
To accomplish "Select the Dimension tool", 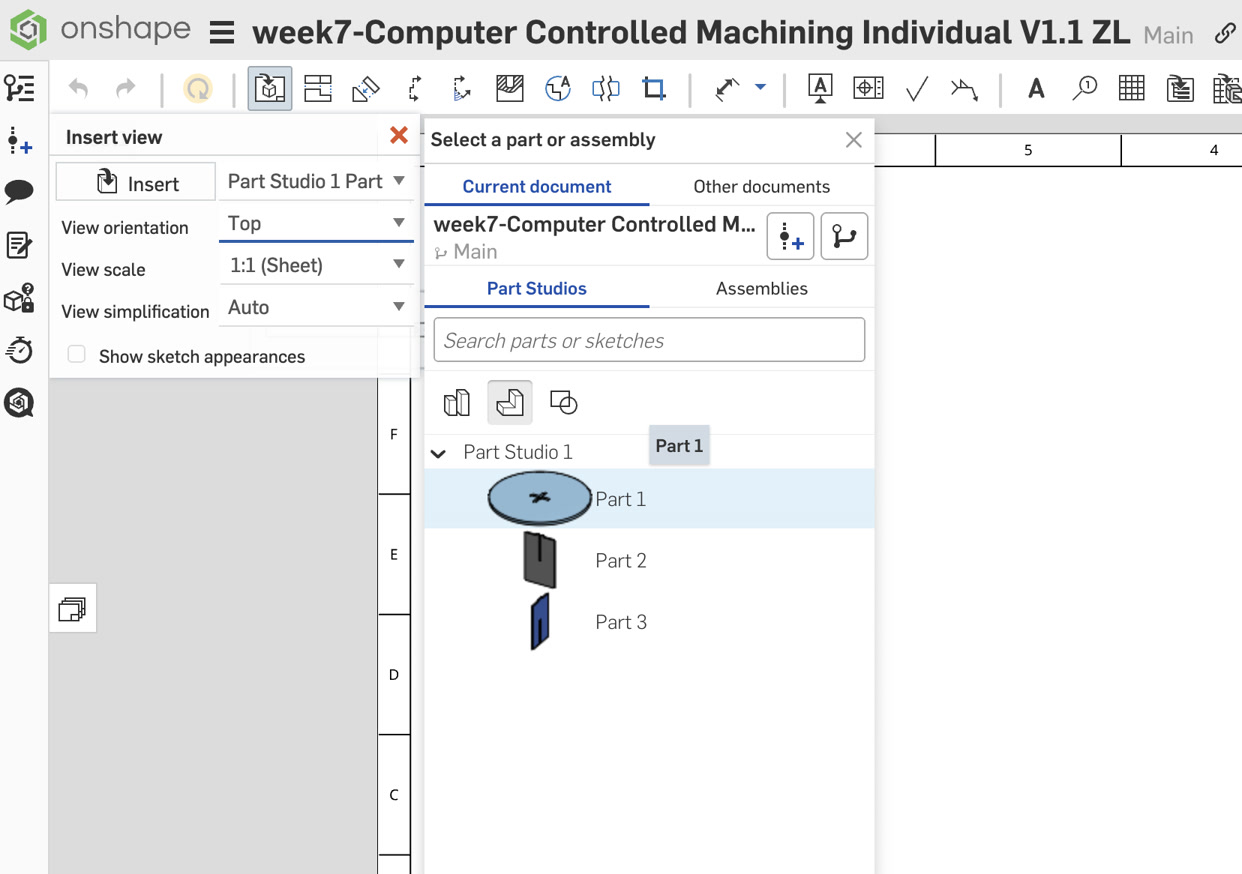I will (x=727, y=88).
